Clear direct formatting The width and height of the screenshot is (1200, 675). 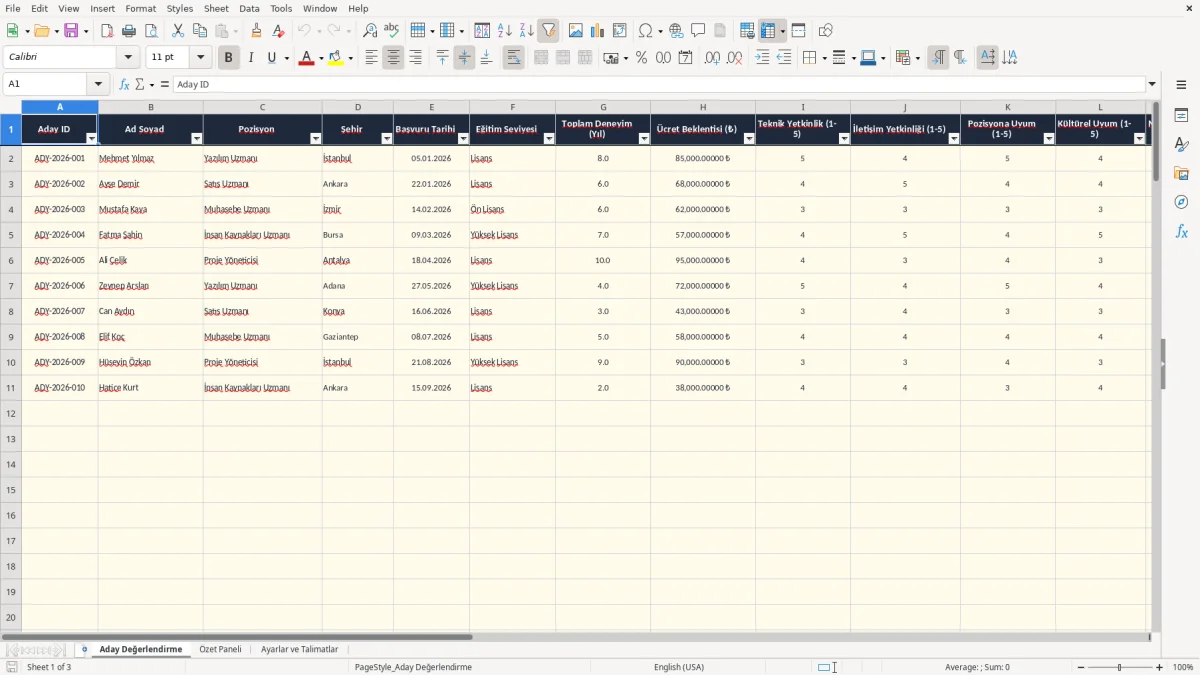279,31
